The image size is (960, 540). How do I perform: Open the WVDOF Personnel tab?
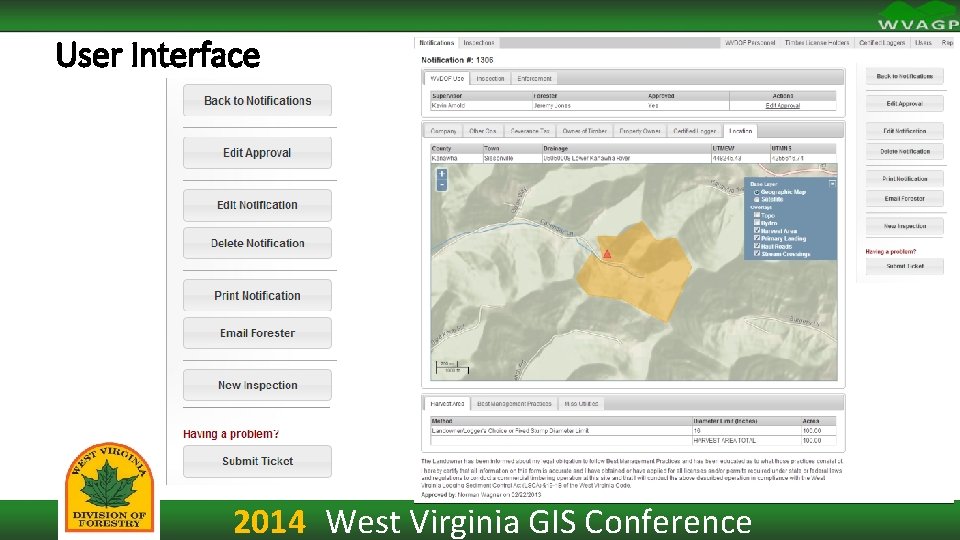coord(750,43)
